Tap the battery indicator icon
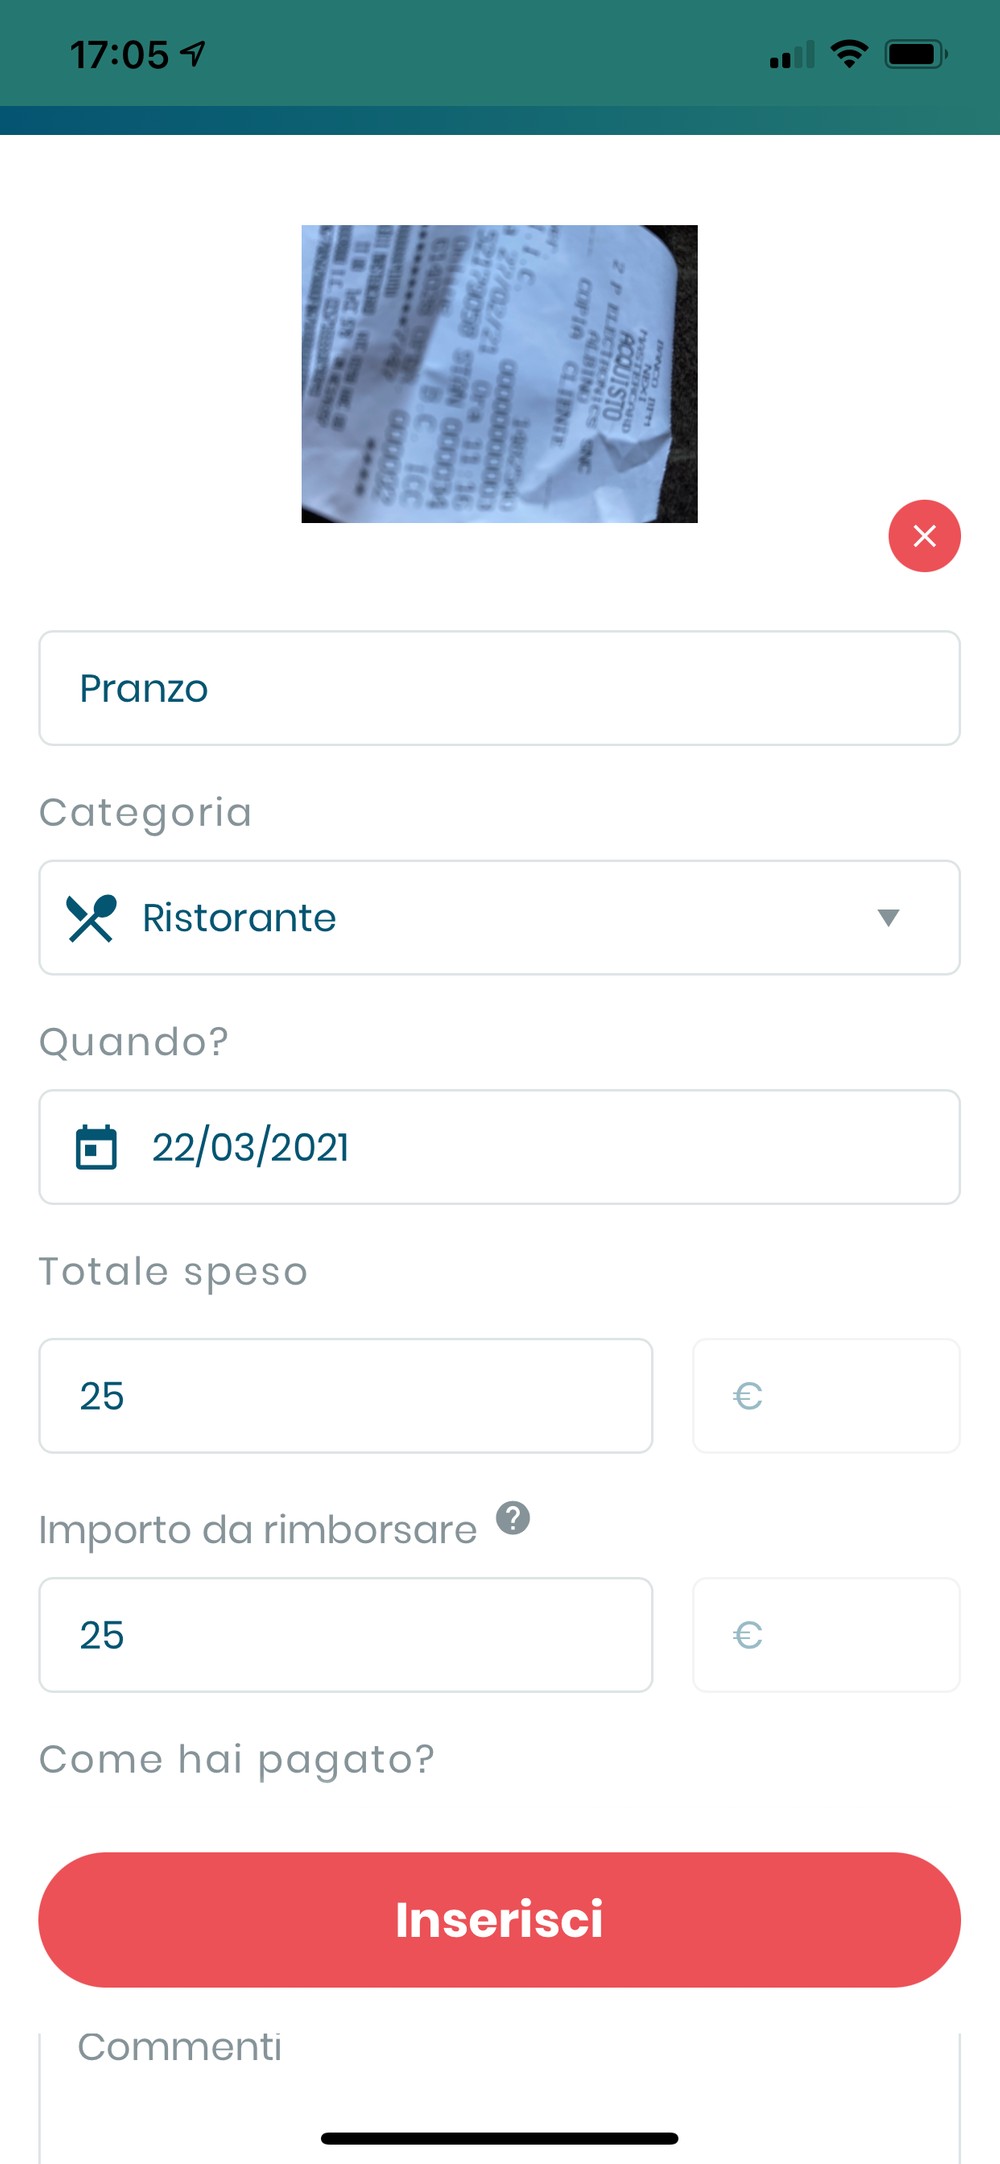 coord(916,54)
